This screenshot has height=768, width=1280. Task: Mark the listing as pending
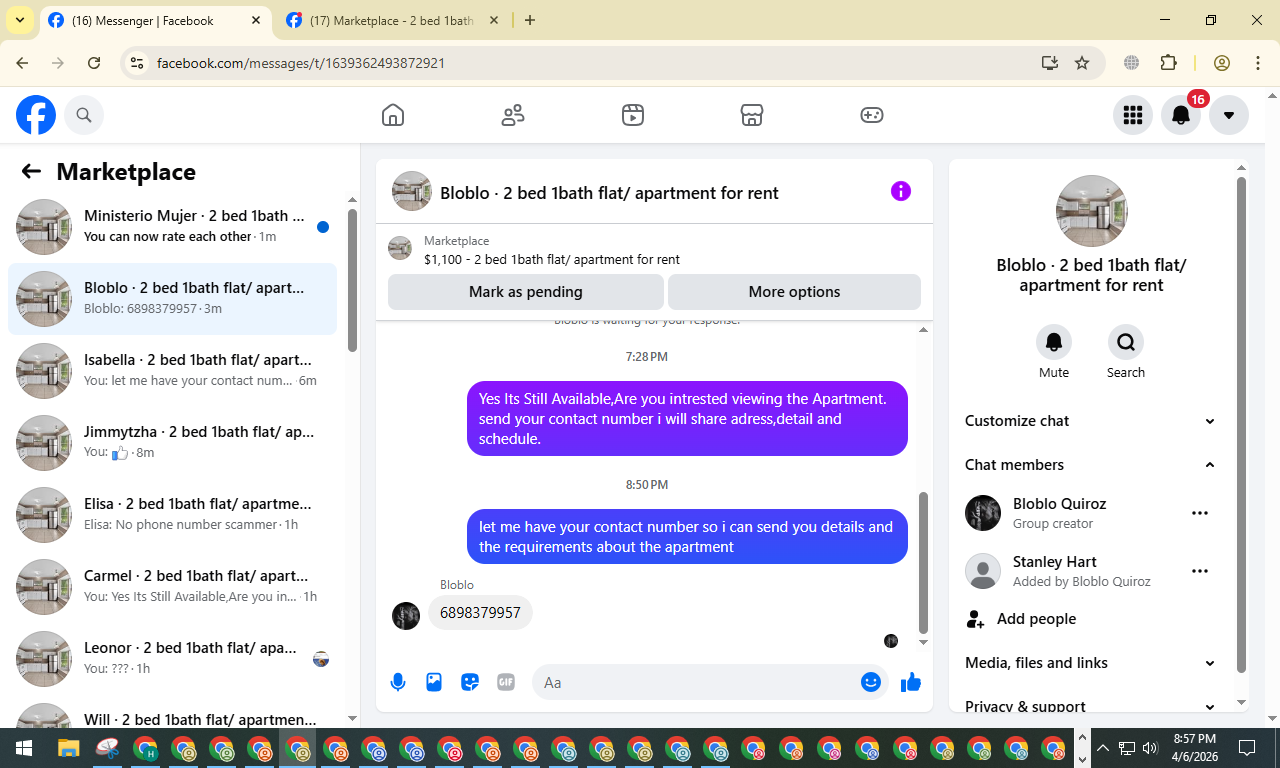click(526, 292)
